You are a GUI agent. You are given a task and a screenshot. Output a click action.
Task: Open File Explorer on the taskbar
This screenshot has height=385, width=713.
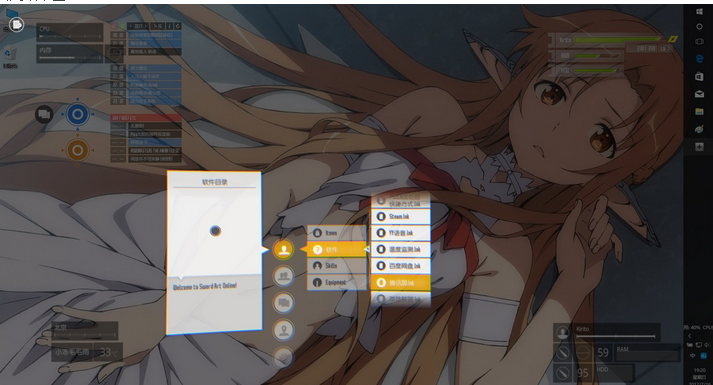(699, 112)
